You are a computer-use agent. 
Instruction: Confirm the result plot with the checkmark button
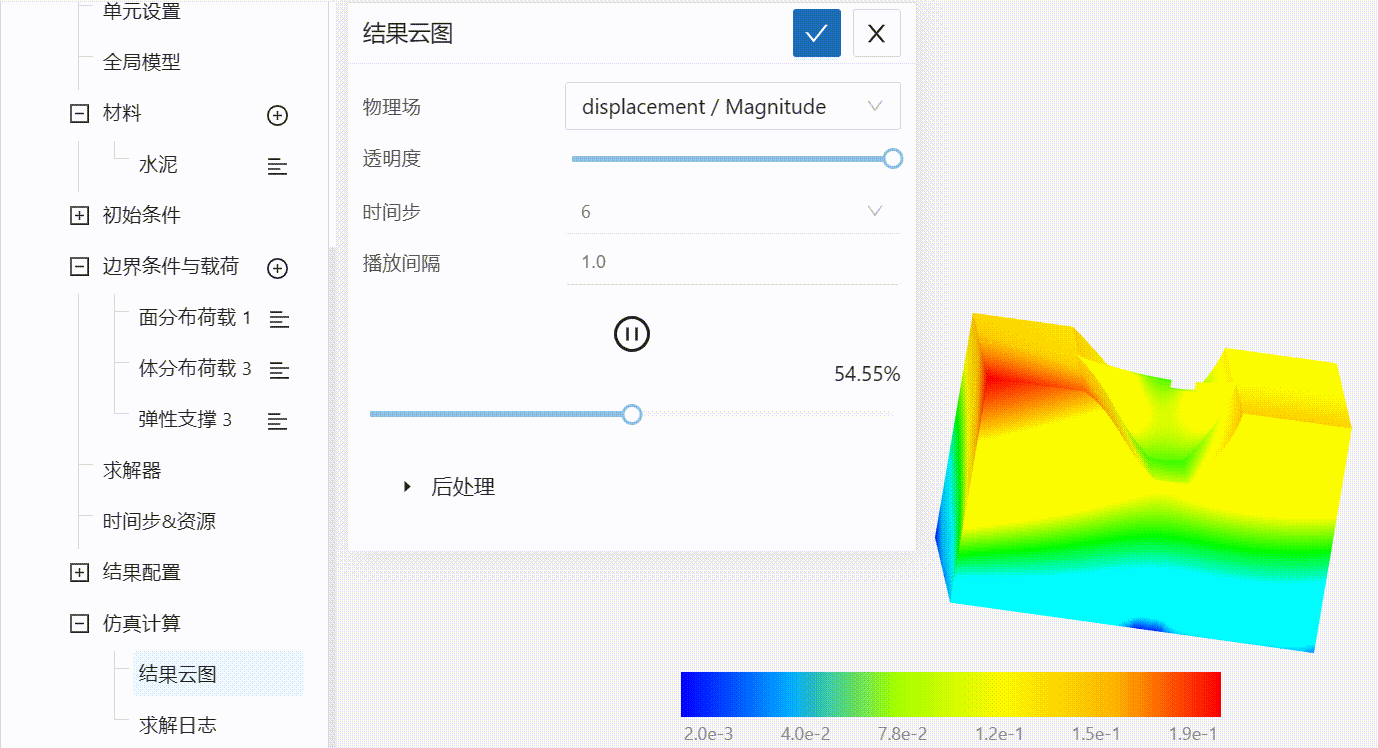click(817, 33)
